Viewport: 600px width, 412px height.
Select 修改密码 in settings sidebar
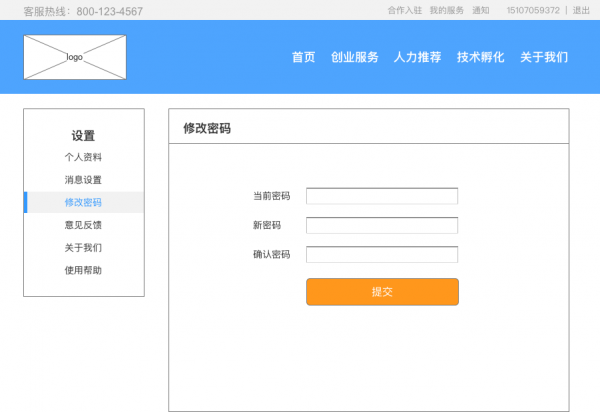pyautogui.click(x=84, y=202)
